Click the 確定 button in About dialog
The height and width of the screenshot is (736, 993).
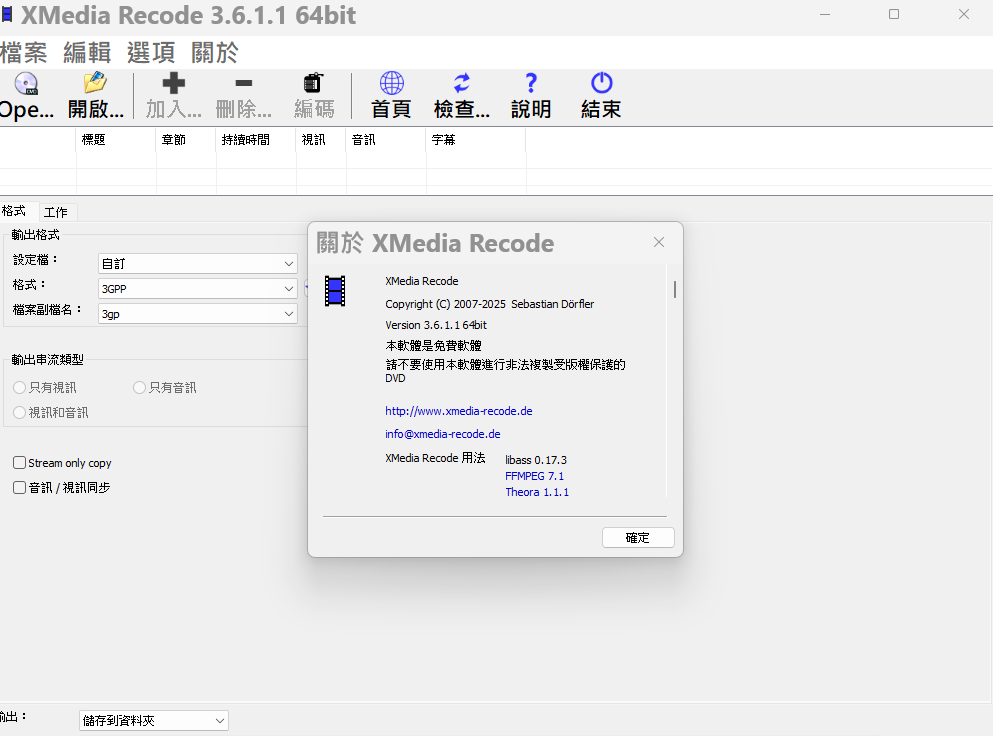(x=638, y=538)
